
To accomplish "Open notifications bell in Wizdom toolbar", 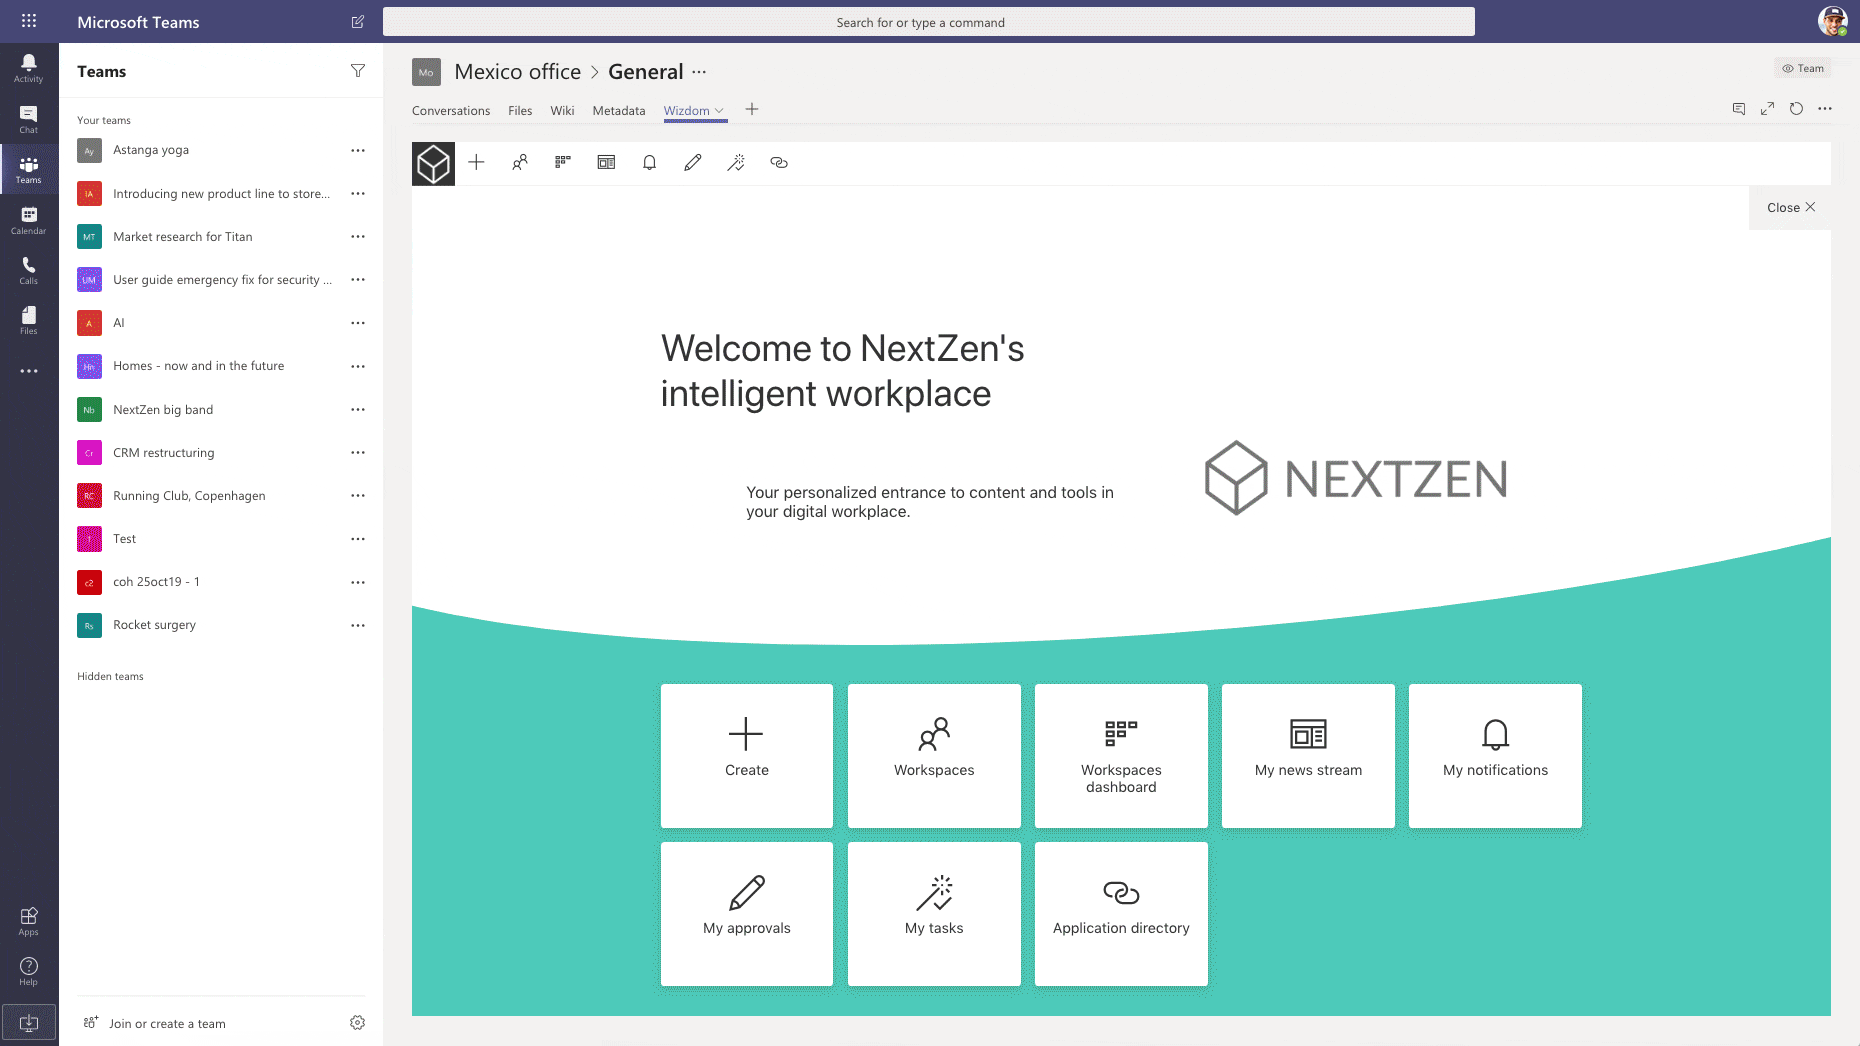I will 649,162.
